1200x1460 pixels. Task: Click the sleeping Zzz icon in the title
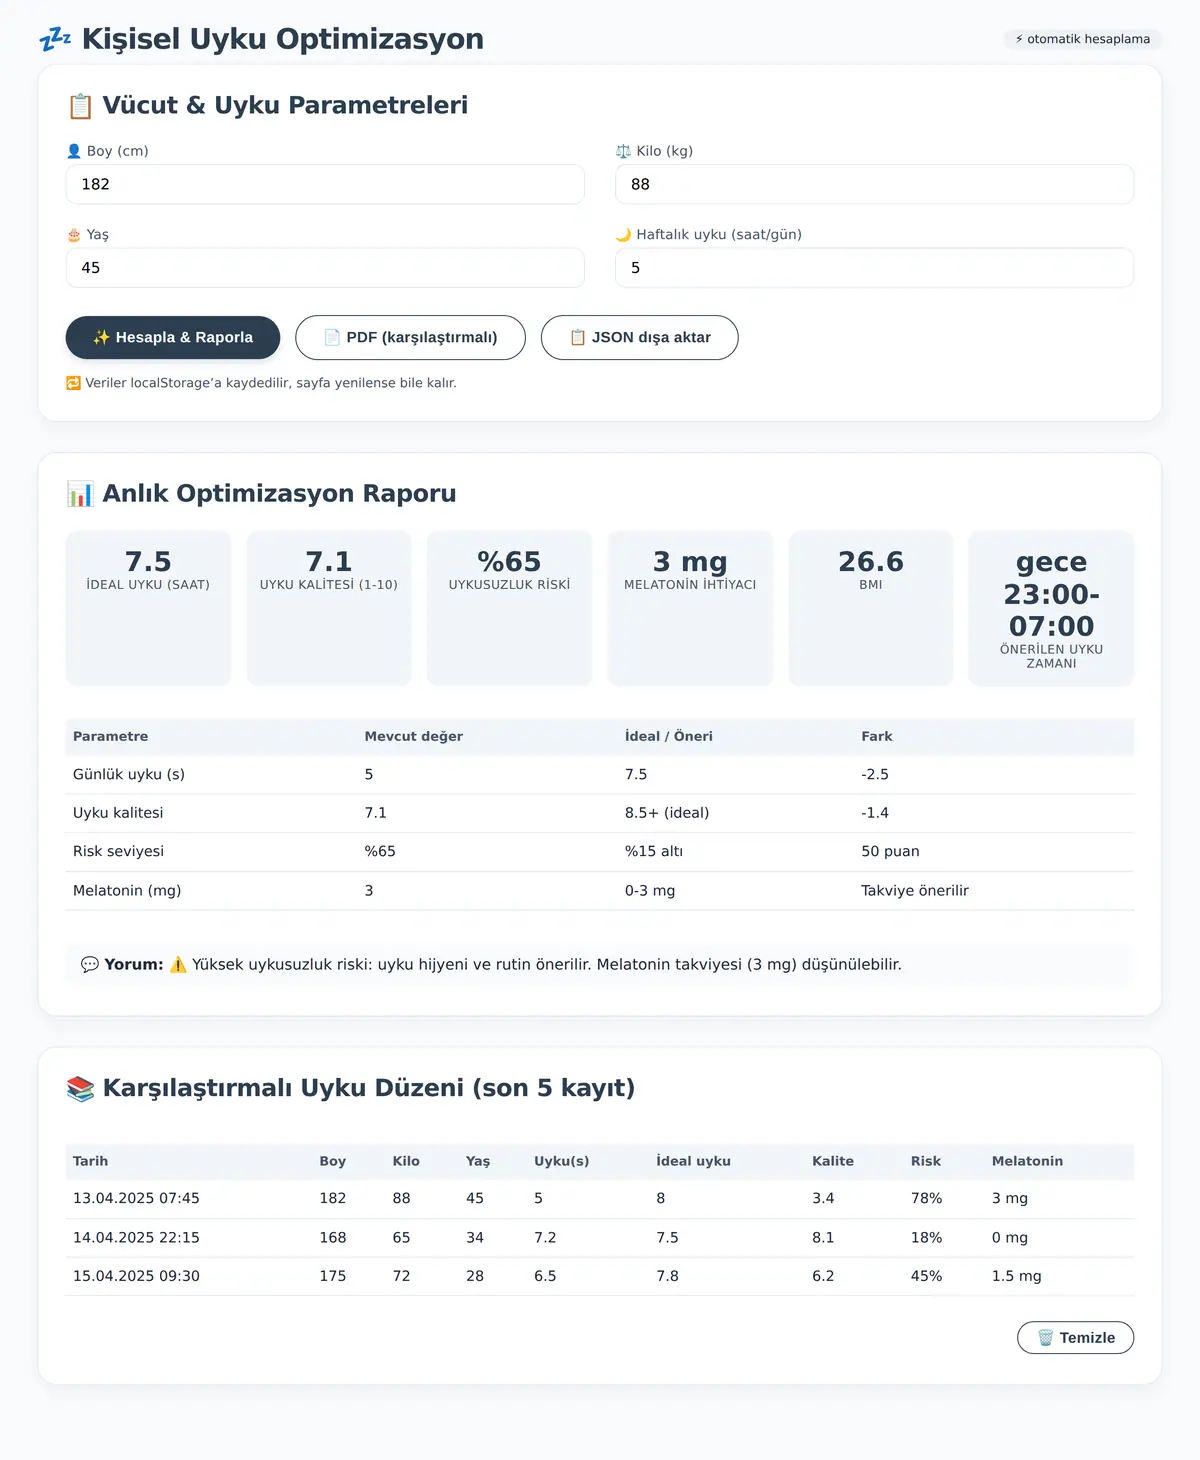[55, 39]
